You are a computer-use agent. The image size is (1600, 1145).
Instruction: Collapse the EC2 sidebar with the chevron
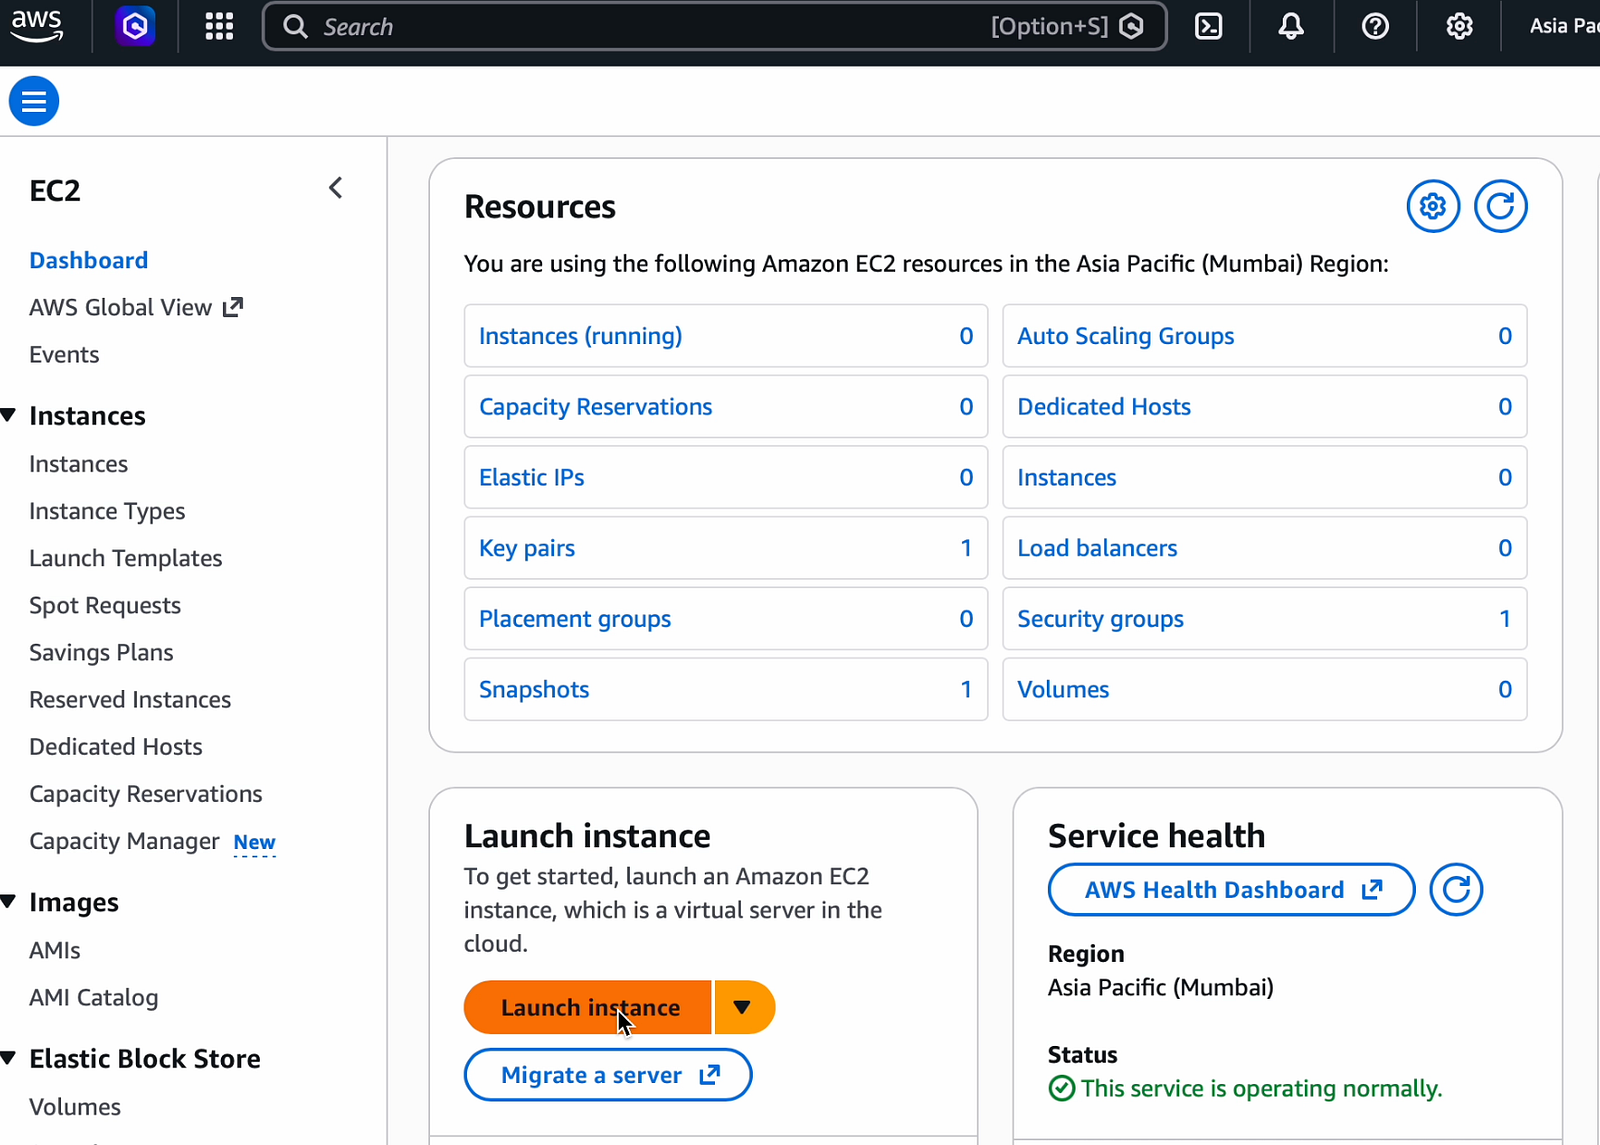point(336,188)
